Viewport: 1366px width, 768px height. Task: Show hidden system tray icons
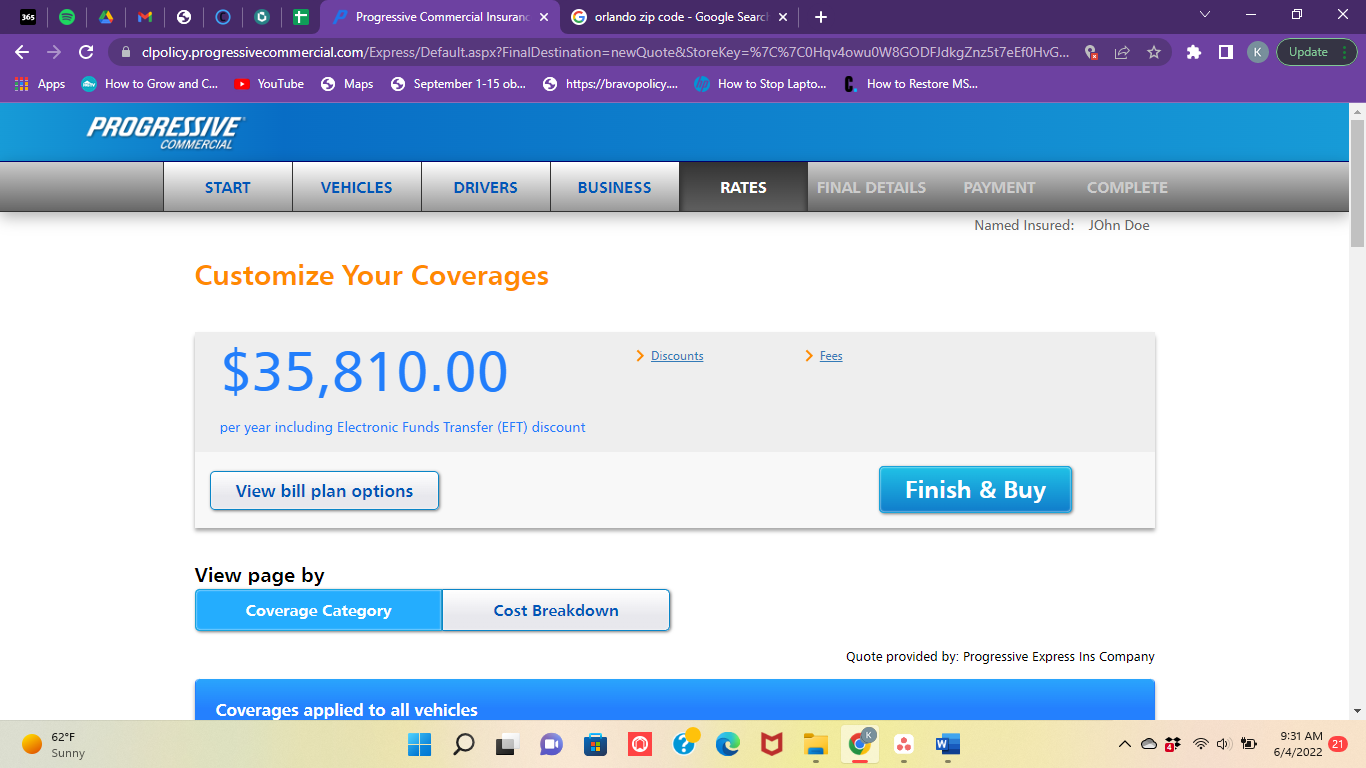[1125, 744]
